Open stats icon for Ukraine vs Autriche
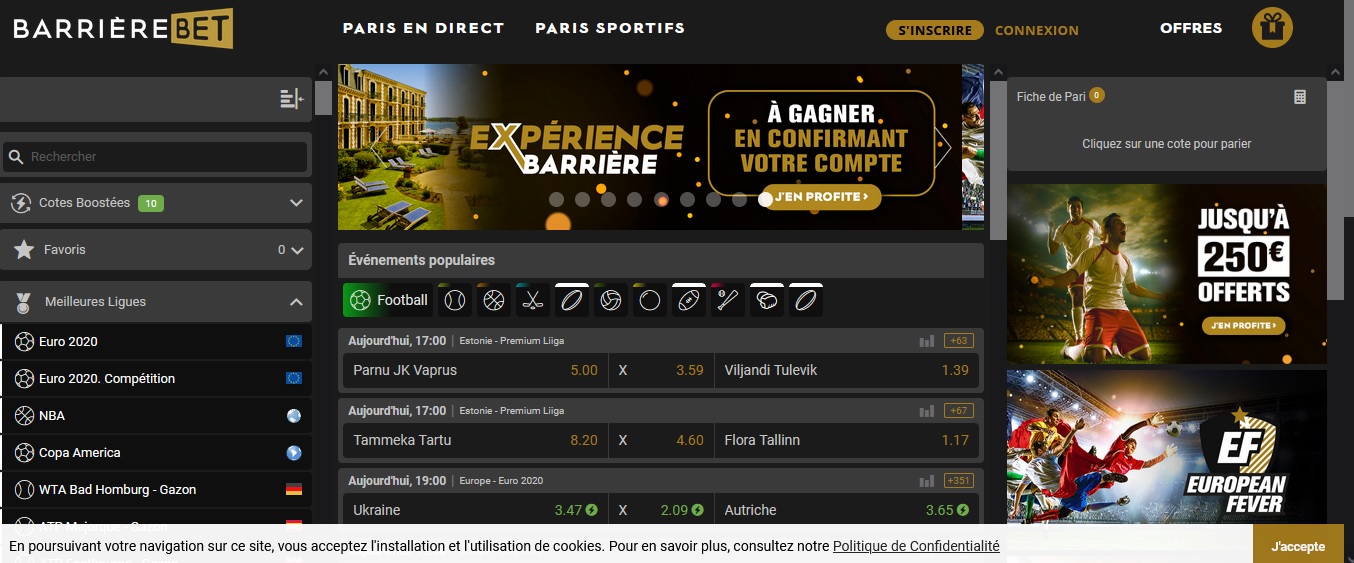This screenshot has width=1354, height=563. tap(927, 481)
